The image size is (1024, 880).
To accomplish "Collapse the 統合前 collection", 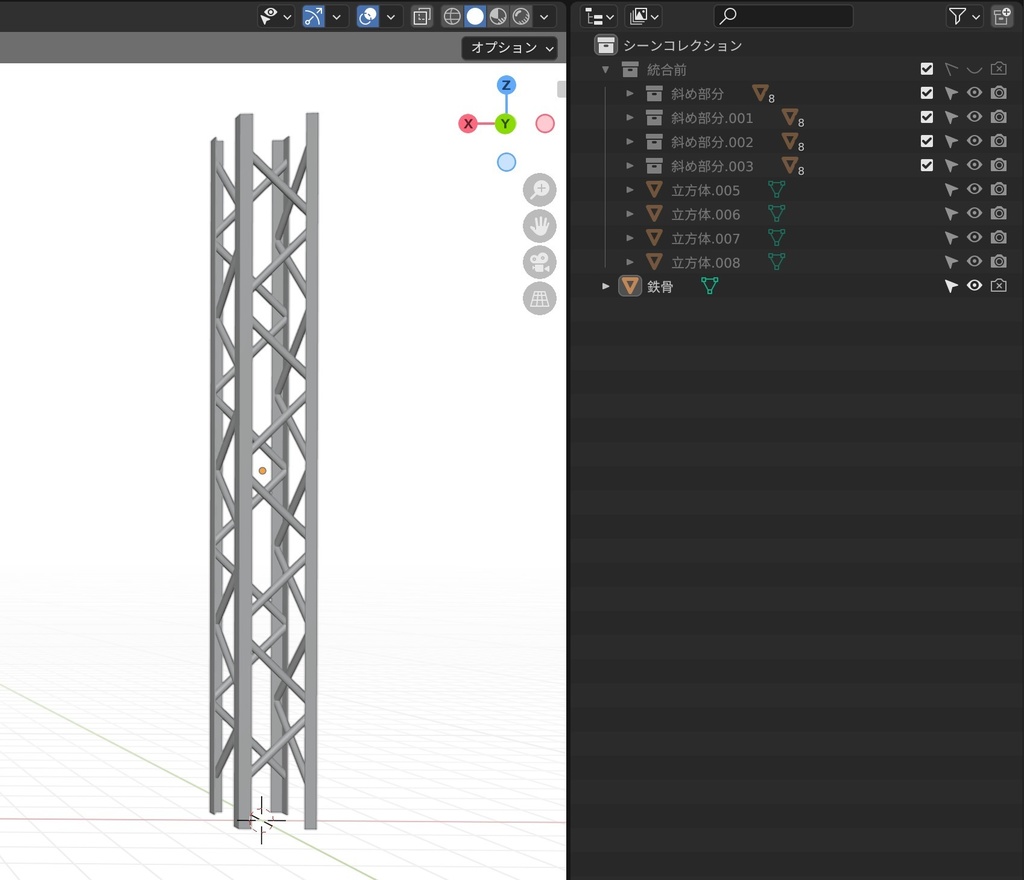I will click(x=605, y=69).
